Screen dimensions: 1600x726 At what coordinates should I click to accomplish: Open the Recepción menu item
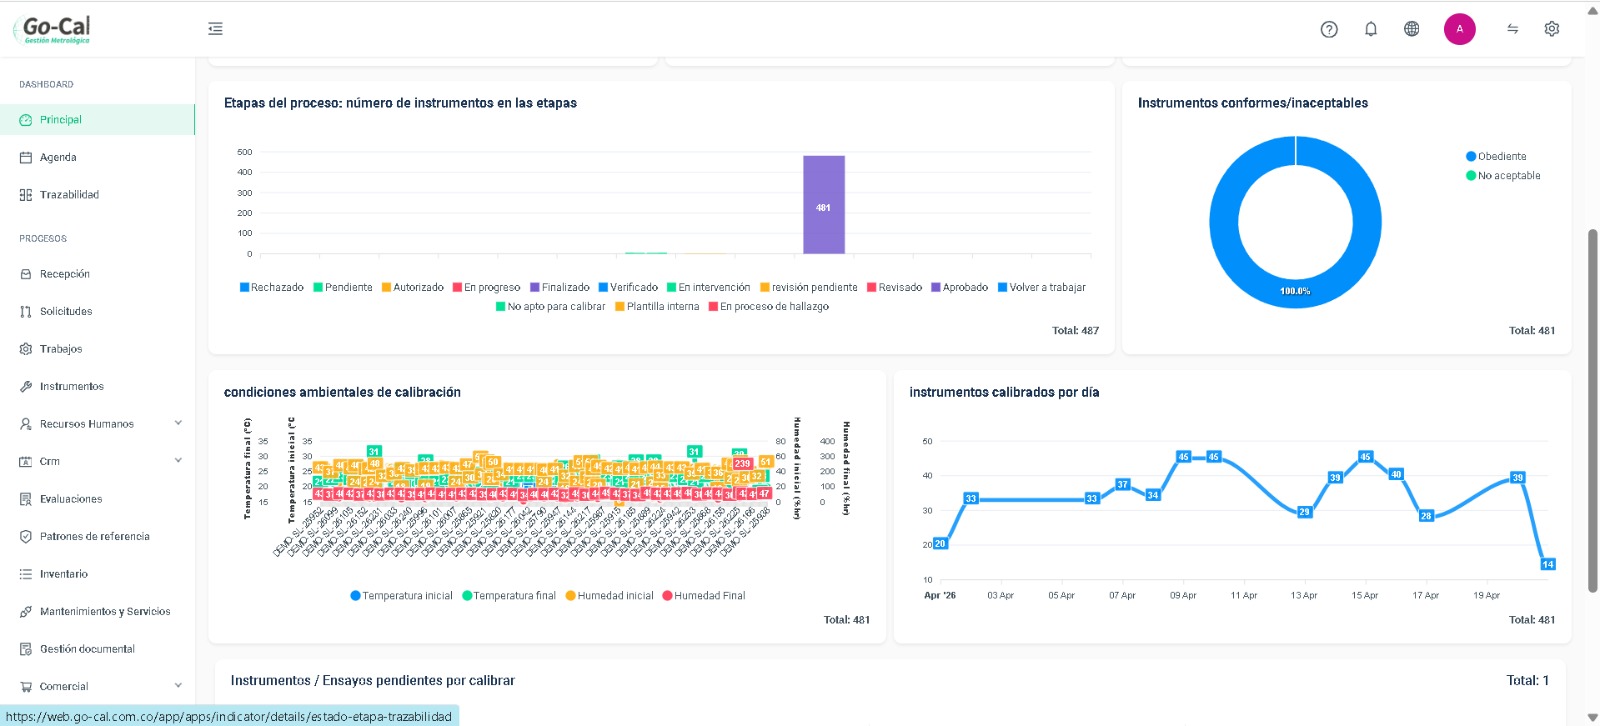tap(97, 274)
